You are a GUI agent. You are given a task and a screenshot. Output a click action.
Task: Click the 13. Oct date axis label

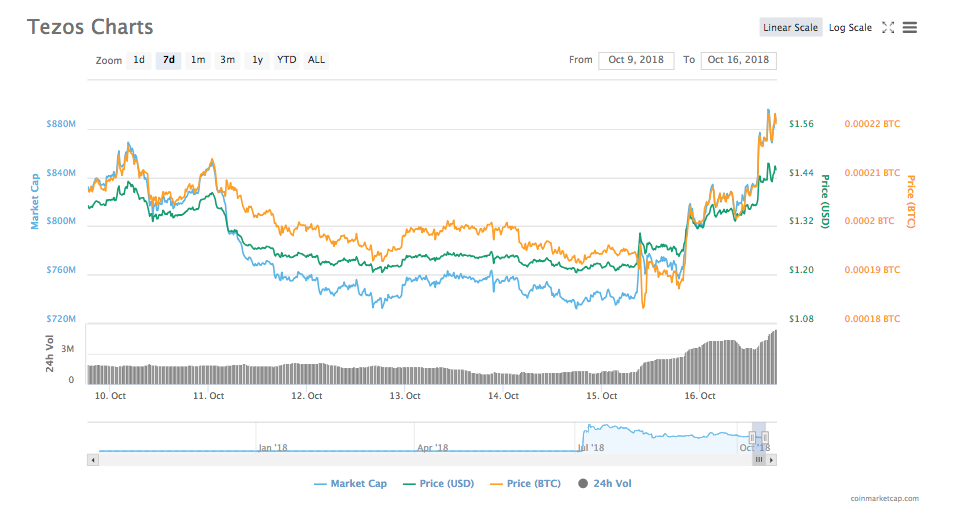point(405,396)
